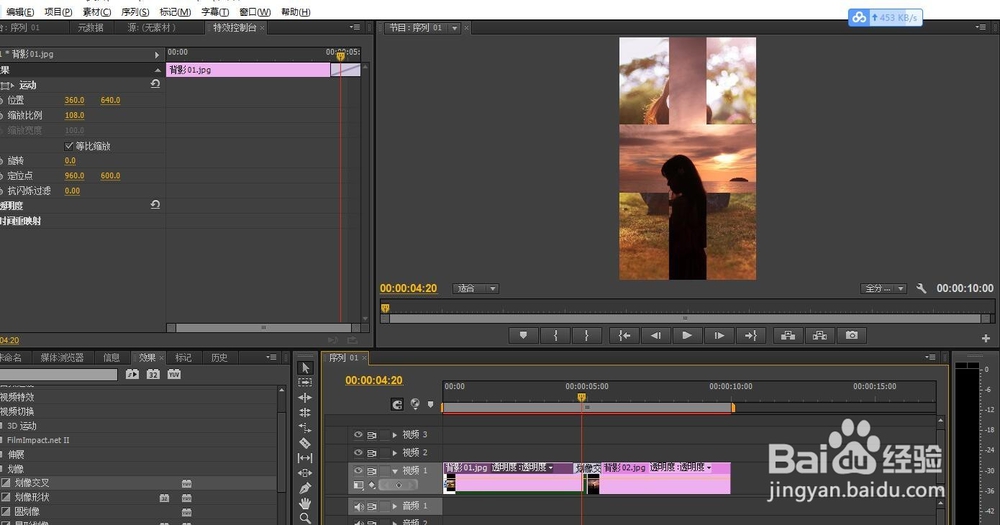Select the Track Select tool
Viewport: 1000px width, 525px height.
pyautogui.click(x=305, y=382)
